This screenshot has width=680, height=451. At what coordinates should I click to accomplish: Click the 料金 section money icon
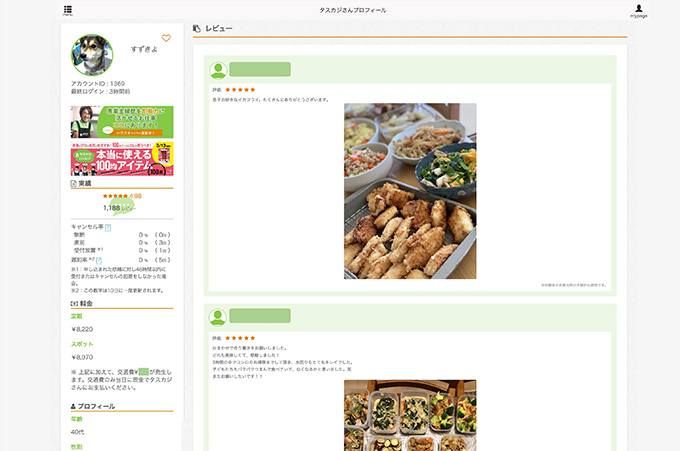click(75, 303)
